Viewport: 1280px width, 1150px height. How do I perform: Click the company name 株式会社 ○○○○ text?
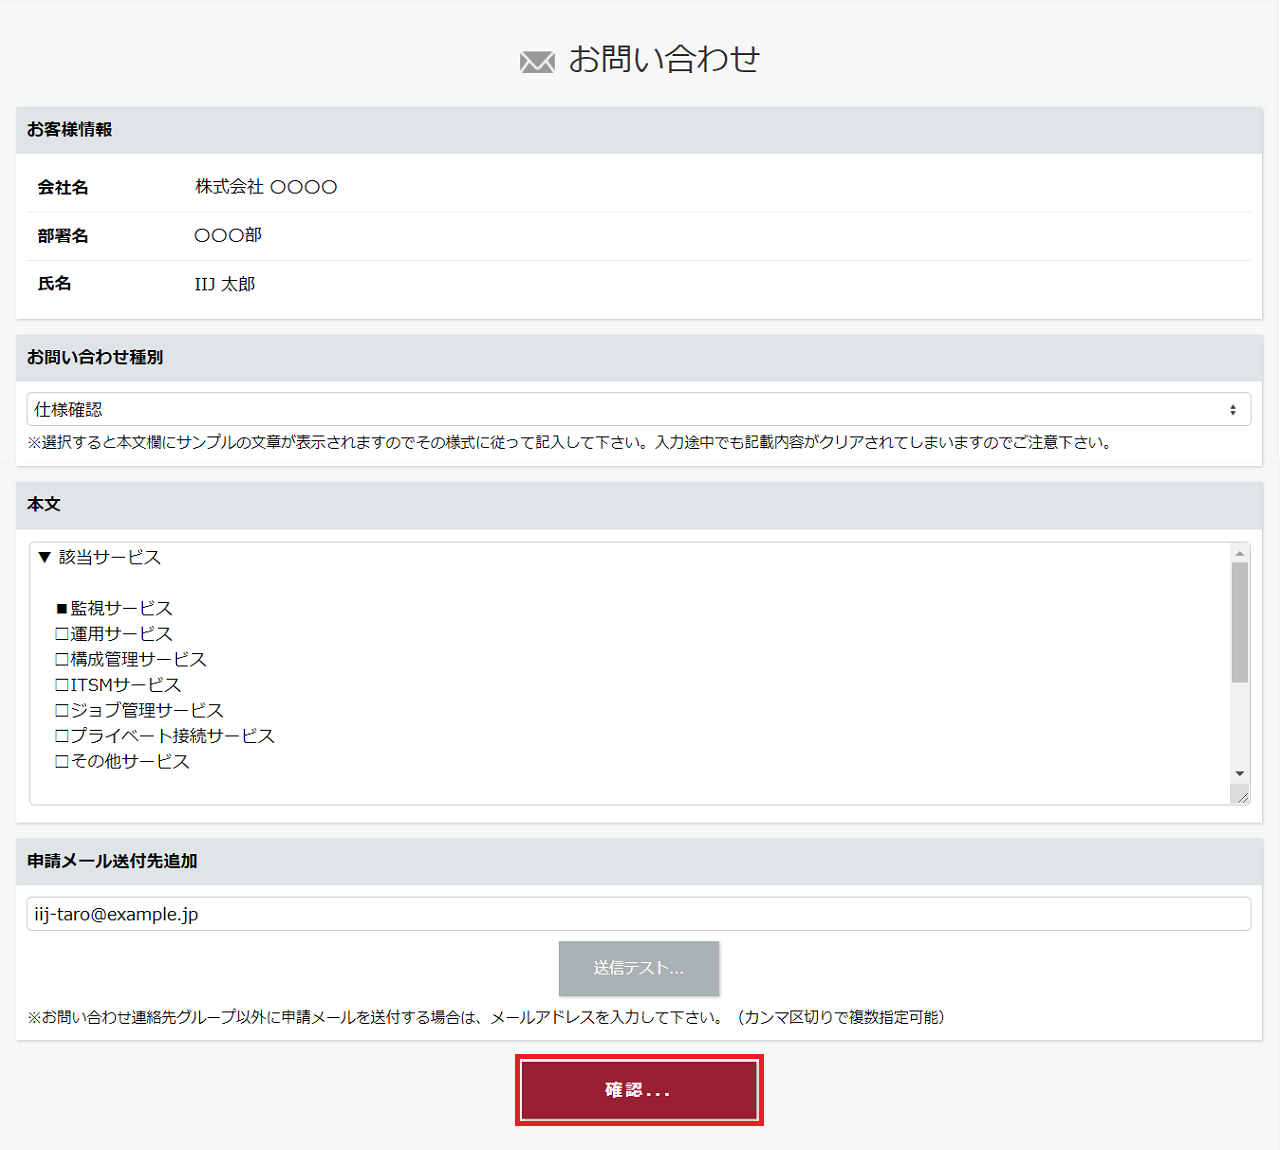(x=266, y=187)
